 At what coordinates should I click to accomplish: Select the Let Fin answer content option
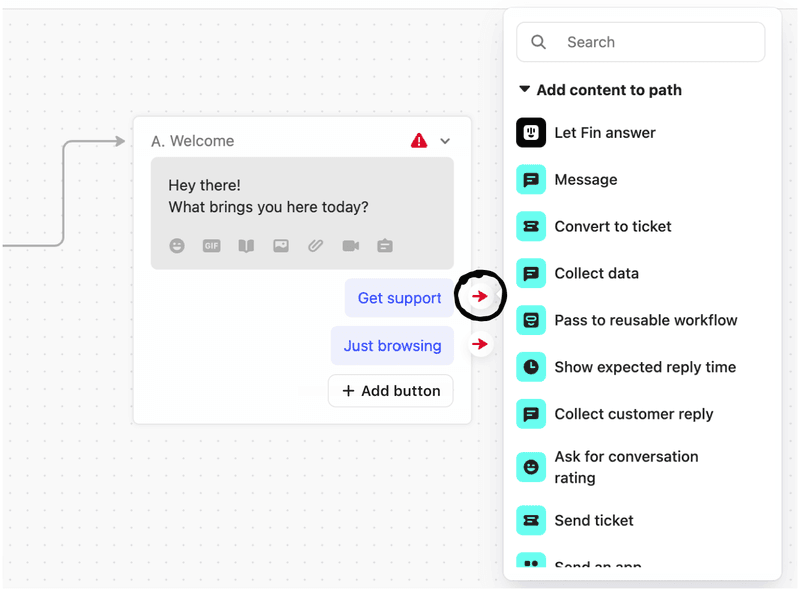point(604,132)
